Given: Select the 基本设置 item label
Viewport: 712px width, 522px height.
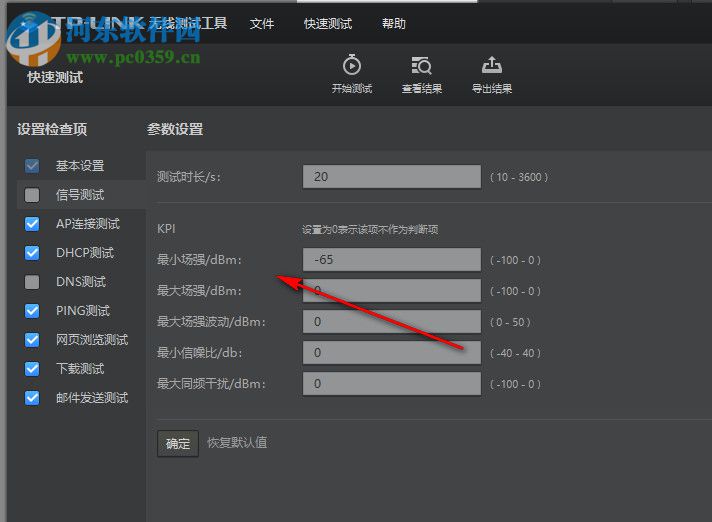Looking at the screenshot, I should [x=80, y=166].
